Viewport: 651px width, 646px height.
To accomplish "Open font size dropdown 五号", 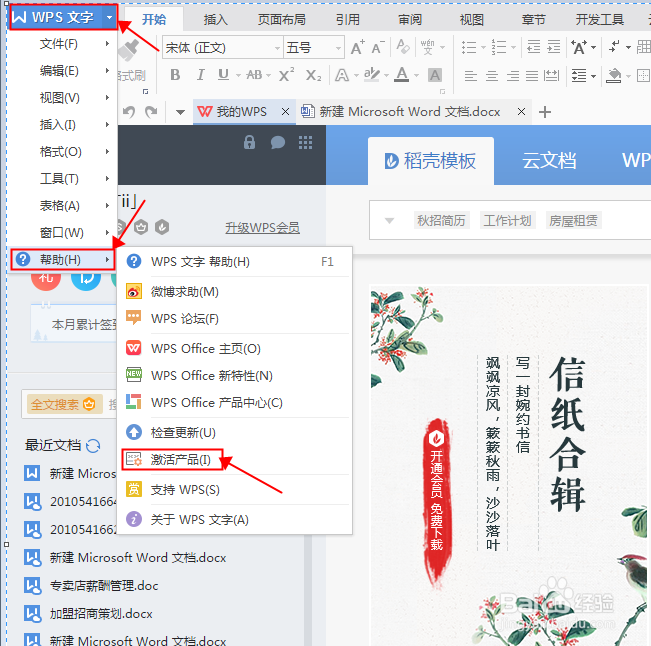I will click(x=338, y=48).
